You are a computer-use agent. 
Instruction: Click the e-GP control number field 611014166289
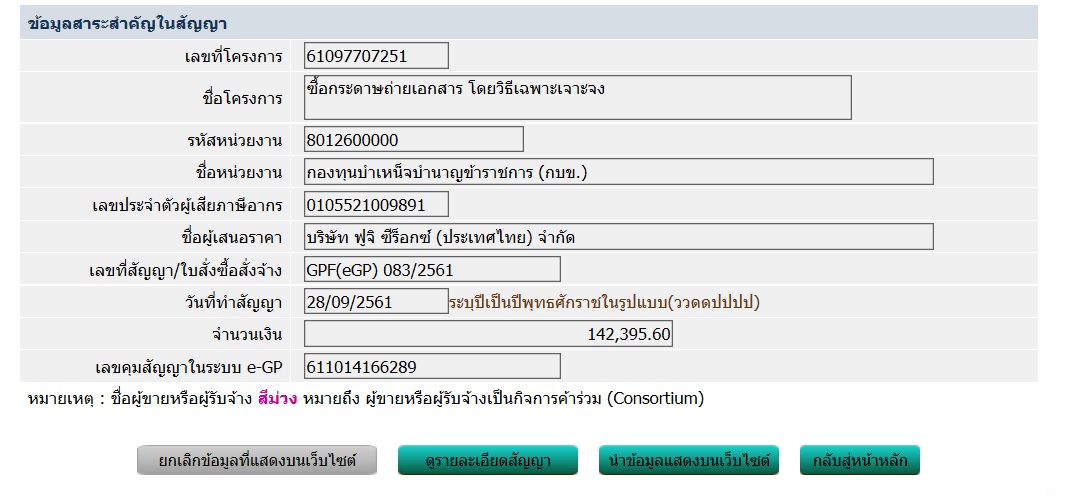pyautogui.click(x=432, y=366)
